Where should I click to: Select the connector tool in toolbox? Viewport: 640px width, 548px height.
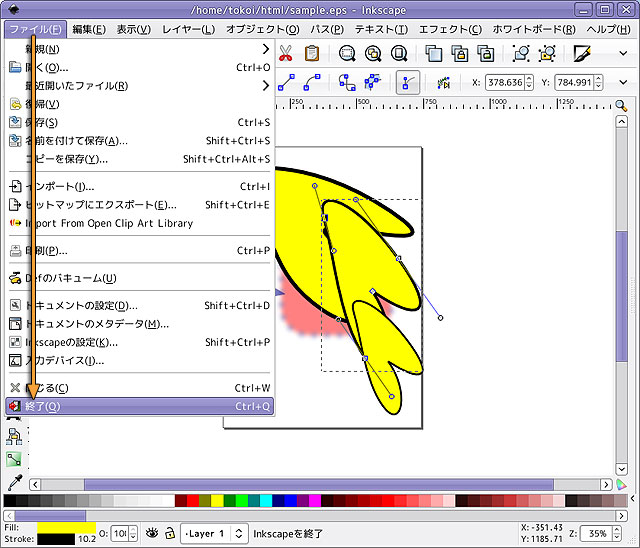coord(14,459)
